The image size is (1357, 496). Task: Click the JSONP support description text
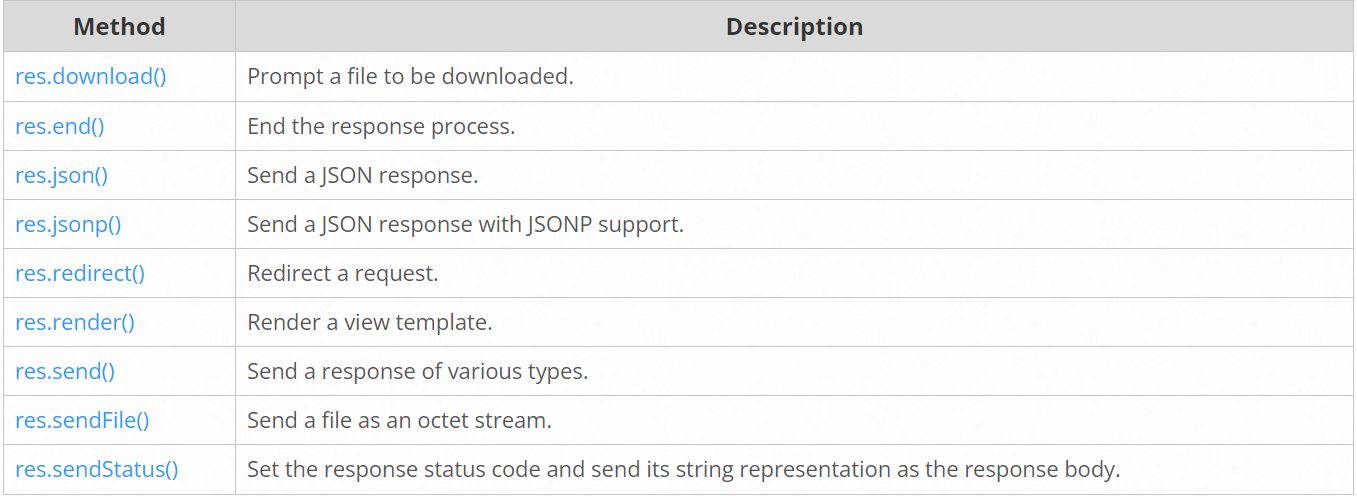(x=465, y=224)
